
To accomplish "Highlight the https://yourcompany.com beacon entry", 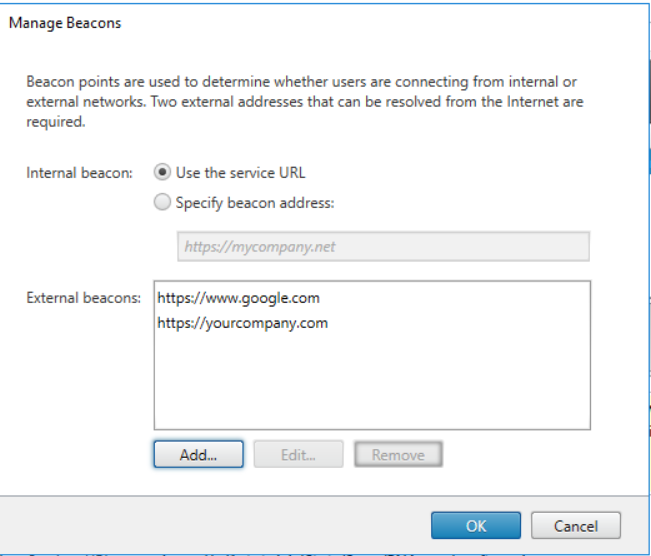I will 243,323.
